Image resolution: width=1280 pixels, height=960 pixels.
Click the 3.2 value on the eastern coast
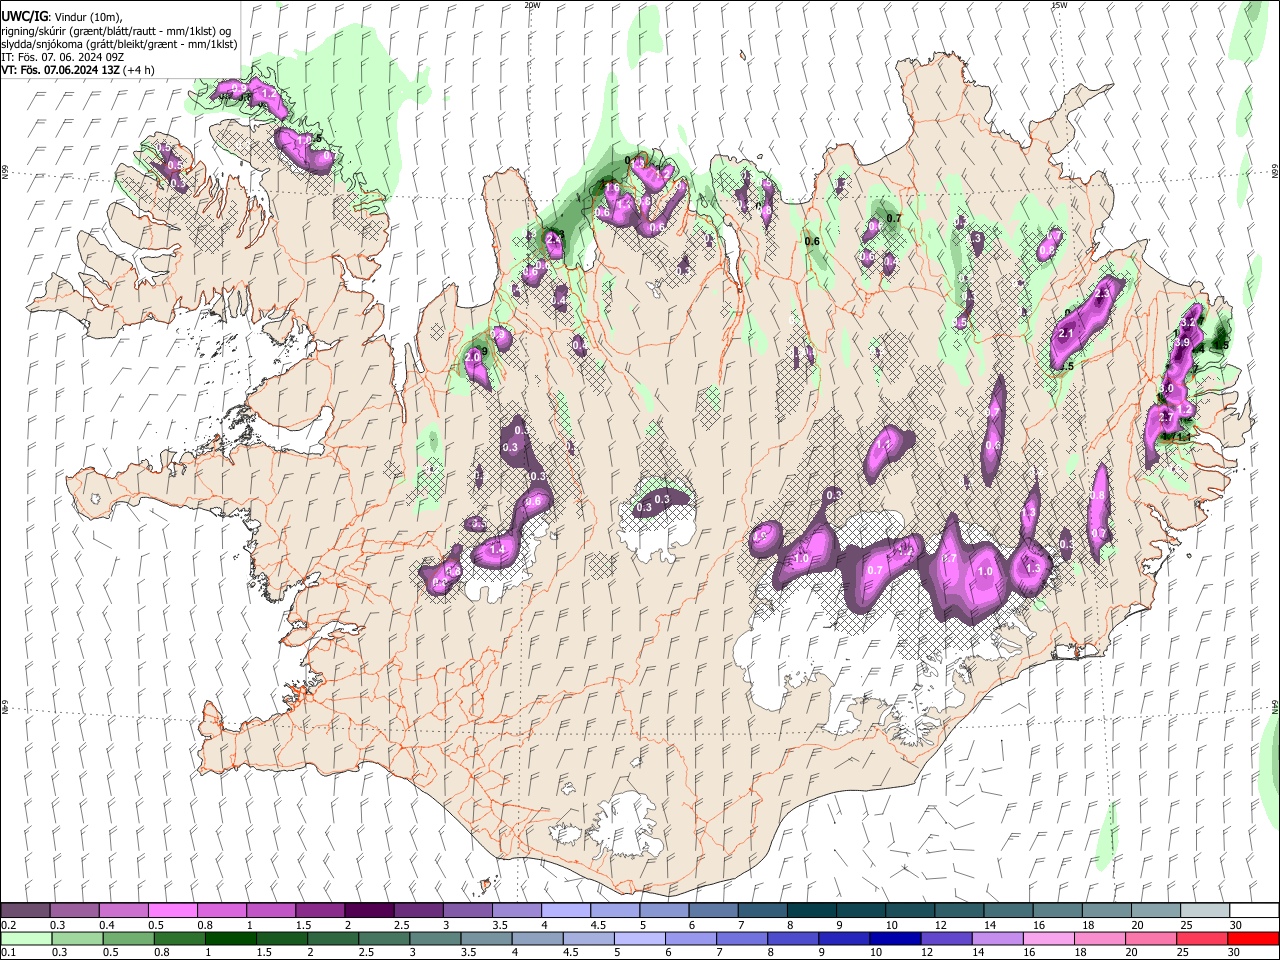1188,323
